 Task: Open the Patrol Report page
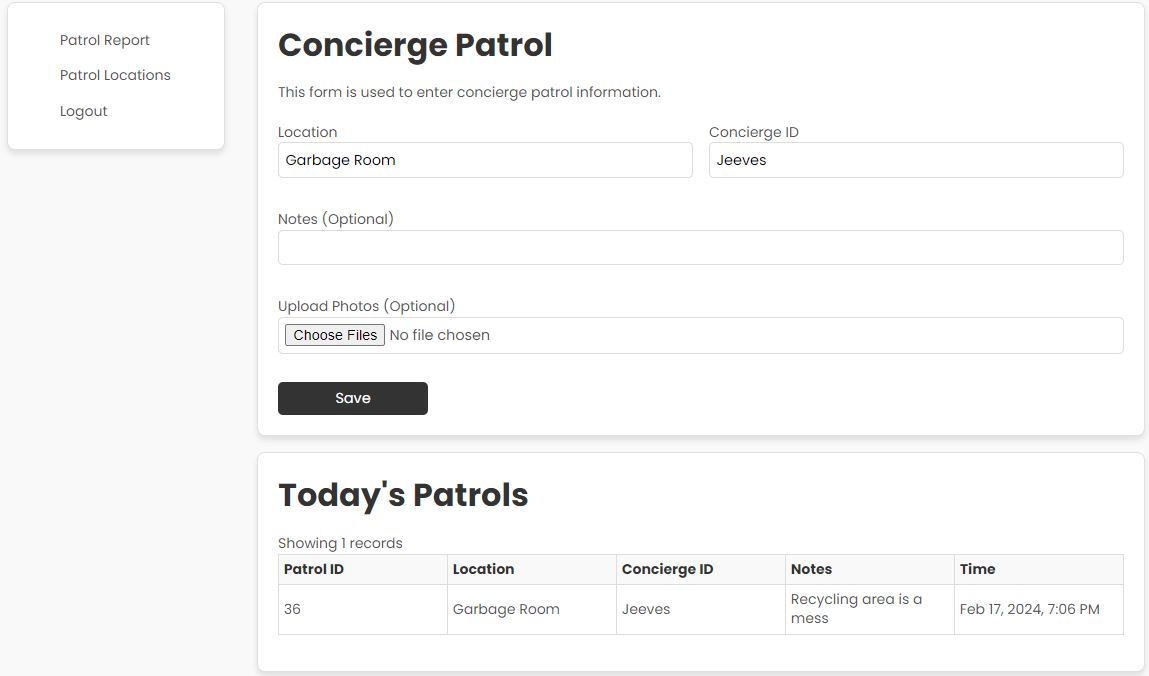104,40
